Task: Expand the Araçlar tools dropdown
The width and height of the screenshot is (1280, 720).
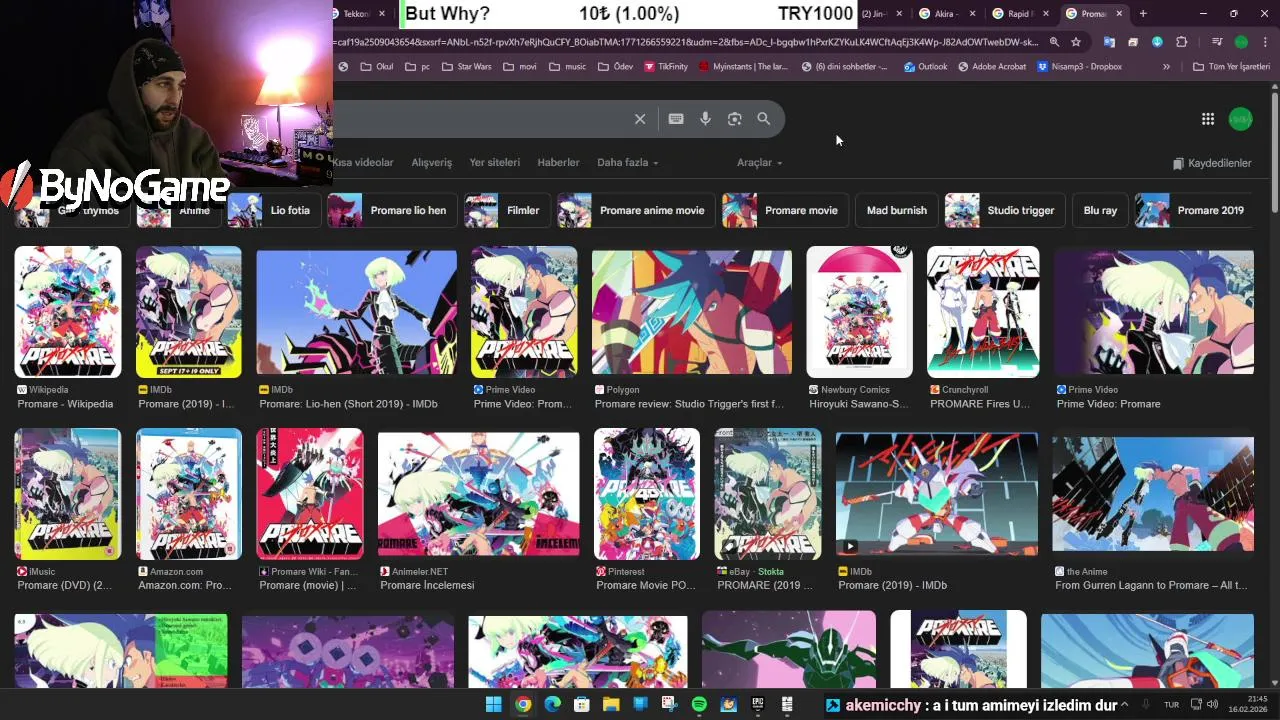Action: coord(759,163)
